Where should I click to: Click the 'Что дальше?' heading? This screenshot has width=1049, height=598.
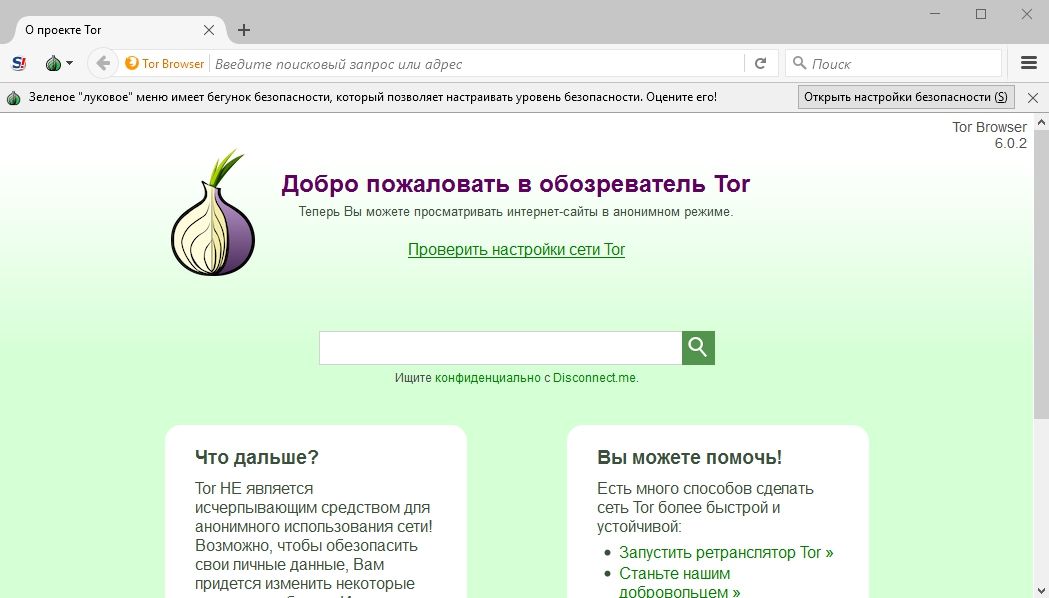pyautogui.click(x=257, y=458)
